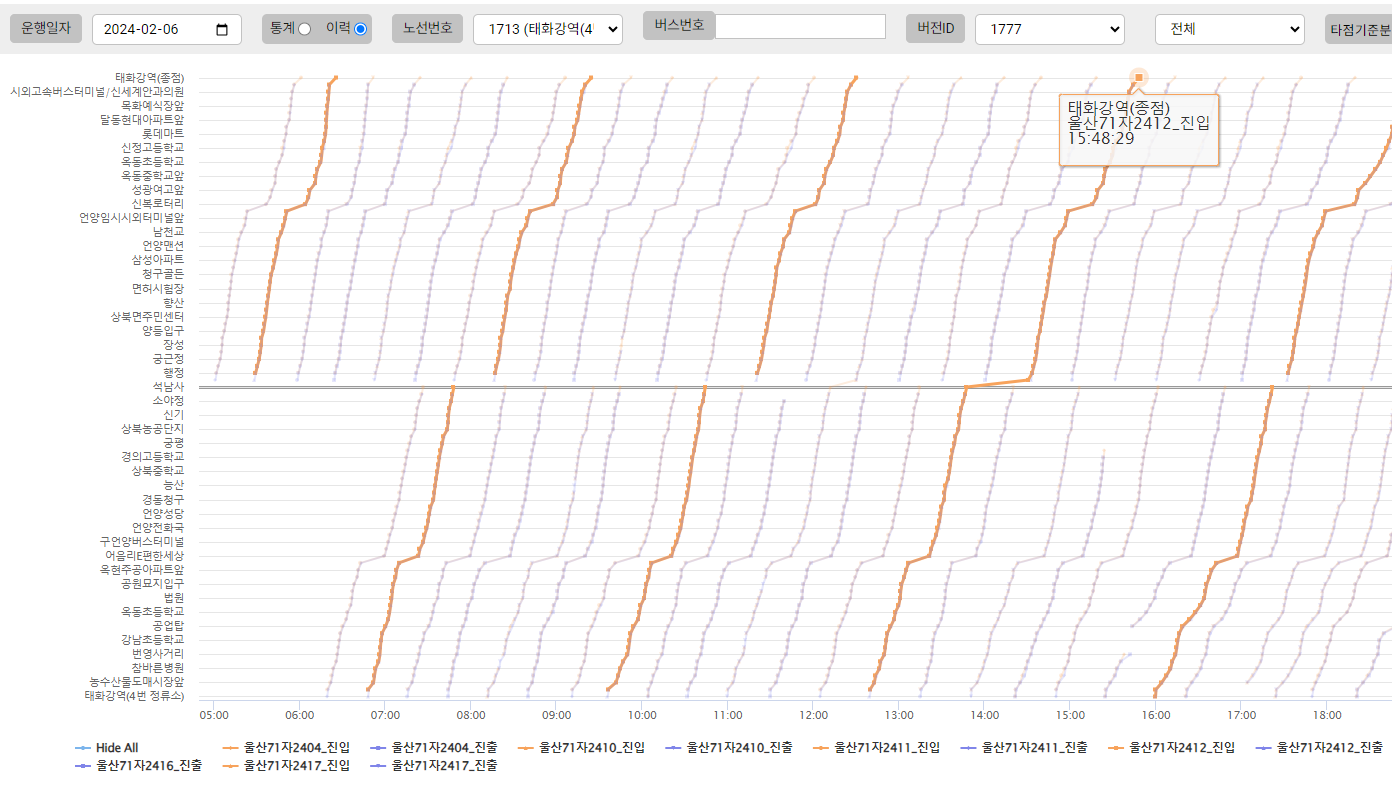Open the 전체 filter dropdown
Screen dimensions: 1392x785
click(1229, 29)
